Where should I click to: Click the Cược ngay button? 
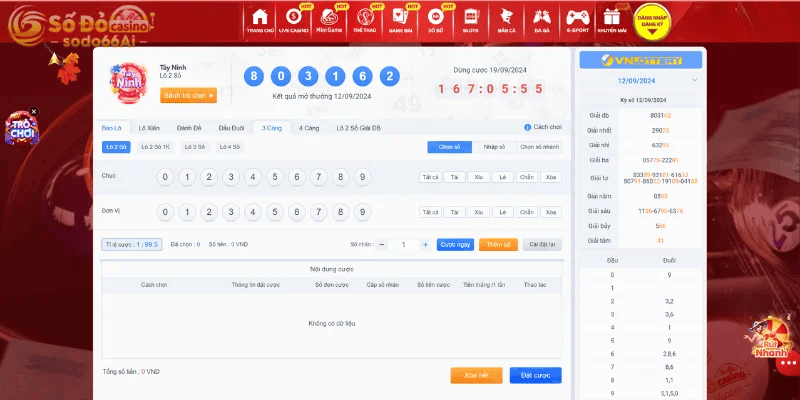click(455, 244)
